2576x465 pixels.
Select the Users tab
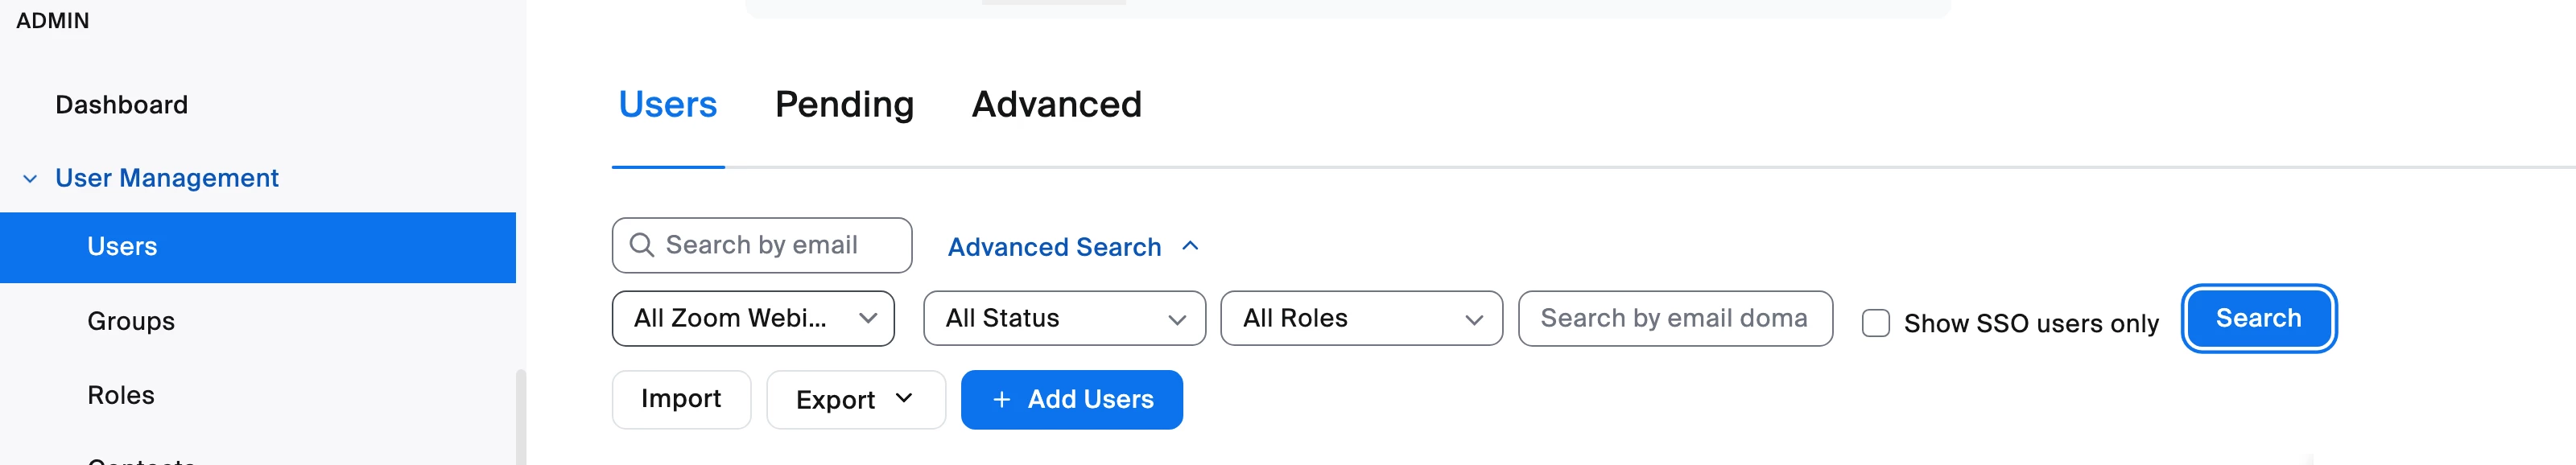tap(667, 105)
